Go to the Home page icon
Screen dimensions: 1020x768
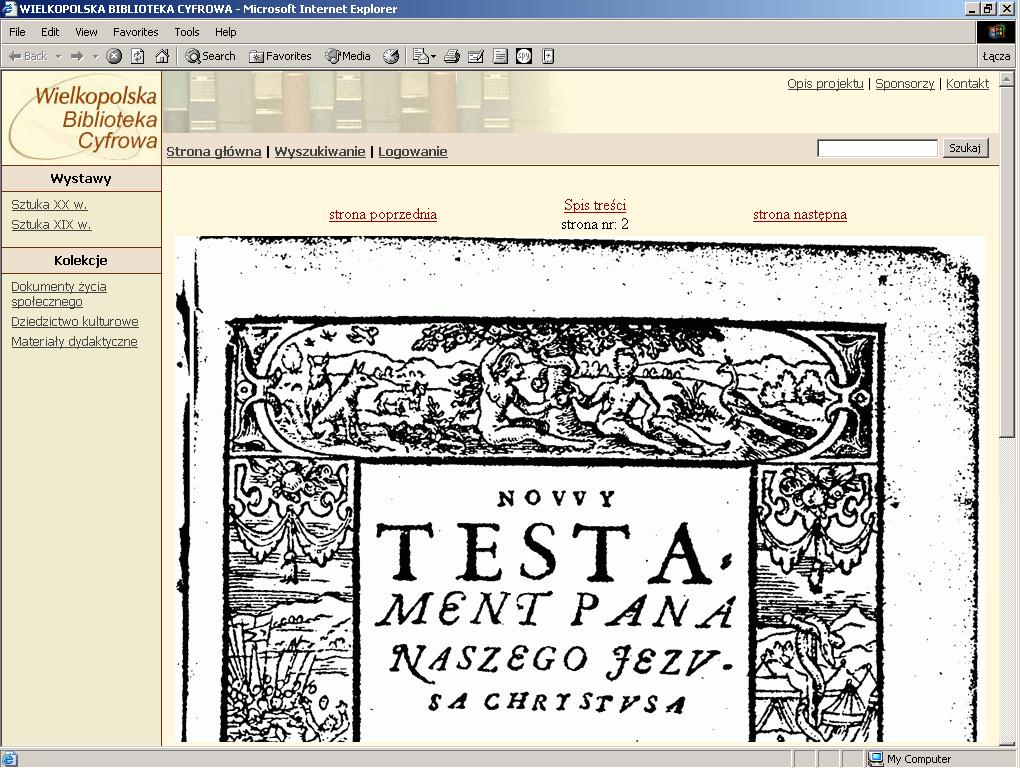tap(162, 57)
